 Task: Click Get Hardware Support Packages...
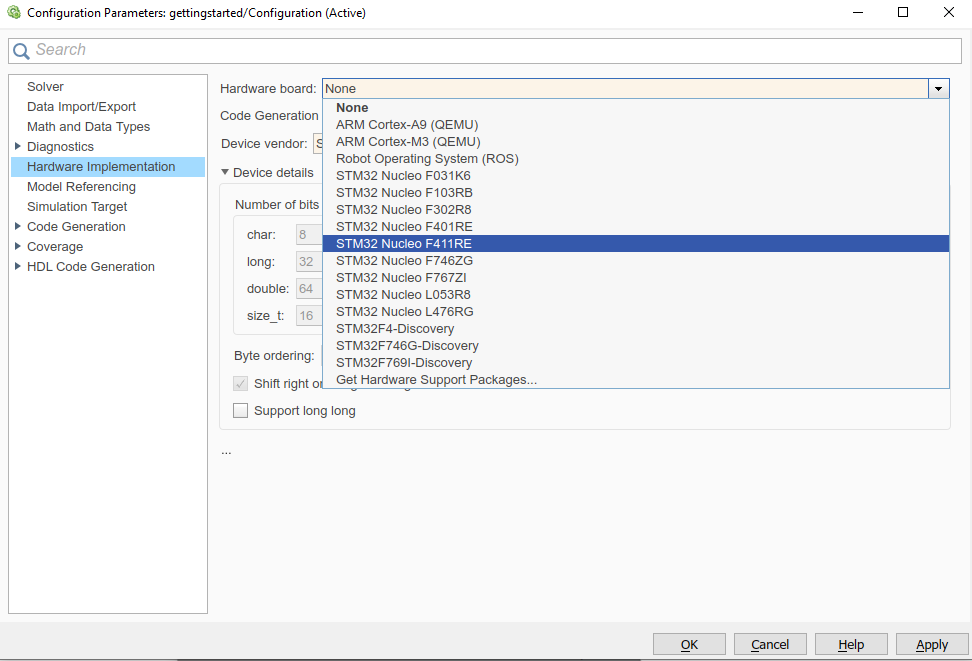click(x=636, y=379)
